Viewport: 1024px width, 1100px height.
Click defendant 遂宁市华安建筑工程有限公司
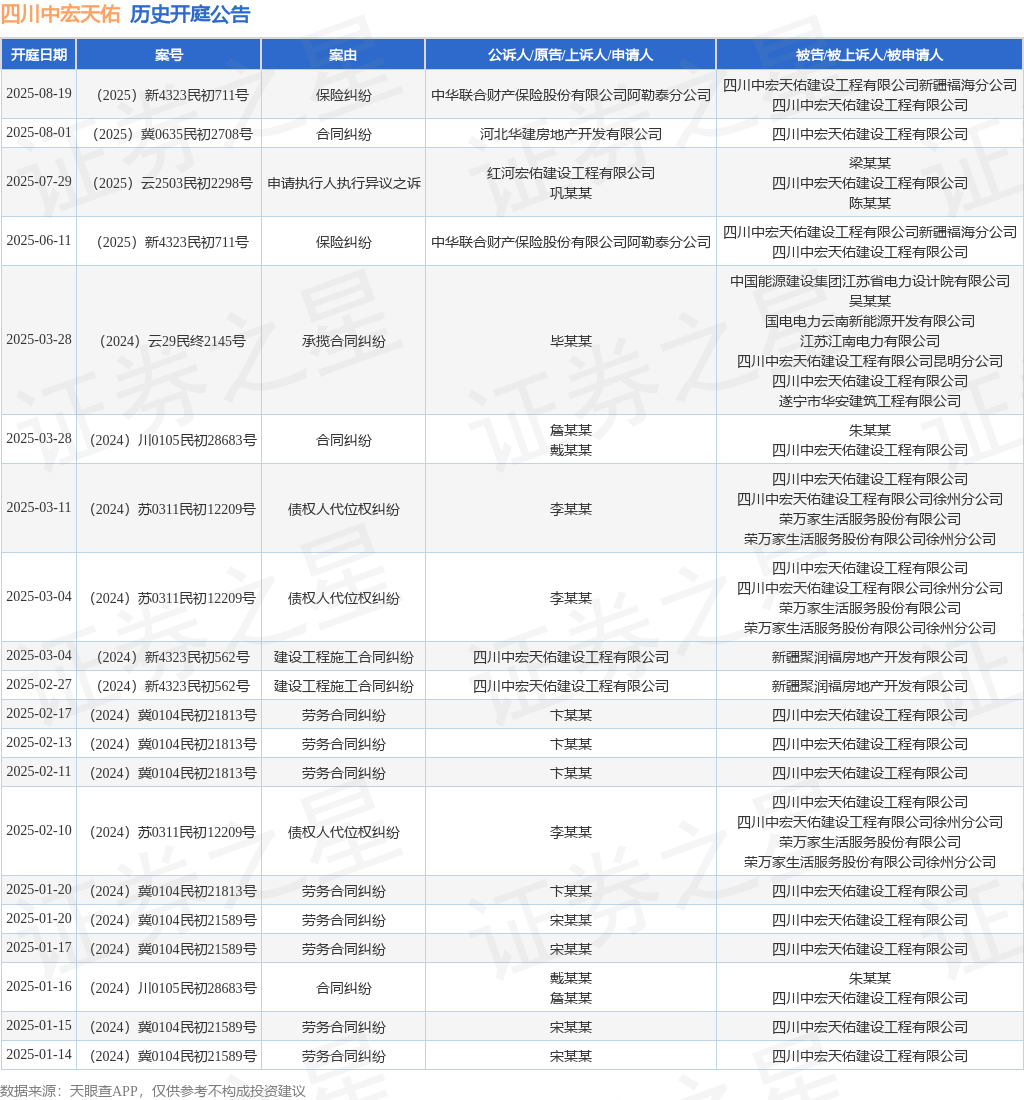(870, 401)
